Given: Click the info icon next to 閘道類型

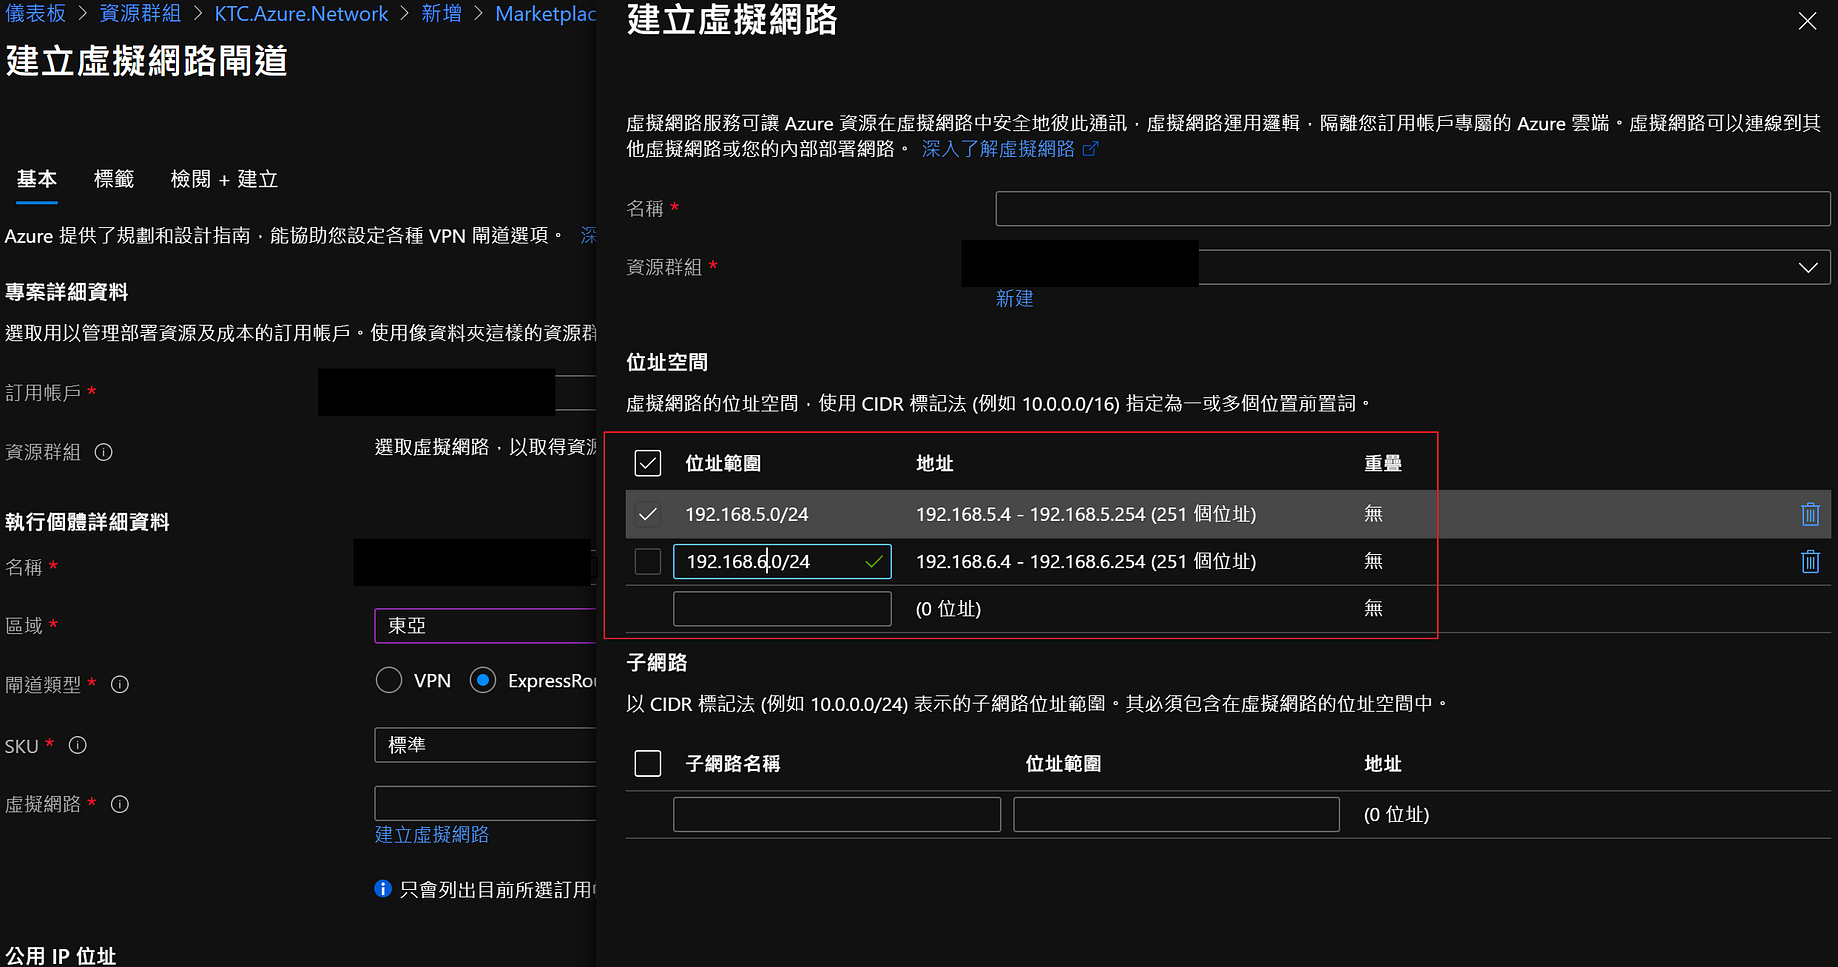Looking at the screenshot, I should coord(119,684).
